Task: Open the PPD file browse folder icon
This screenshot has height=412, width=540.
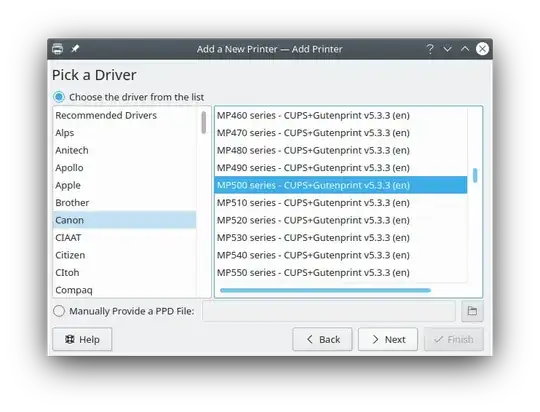Action: point(472,311)
